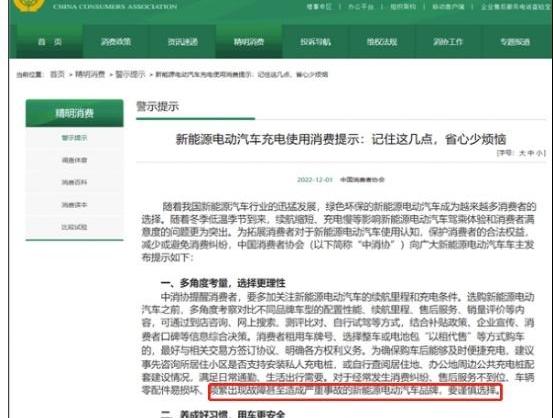Open the 专题报道 navigation tab
This screenshot has height=418, width=553.
coord(515,42)
